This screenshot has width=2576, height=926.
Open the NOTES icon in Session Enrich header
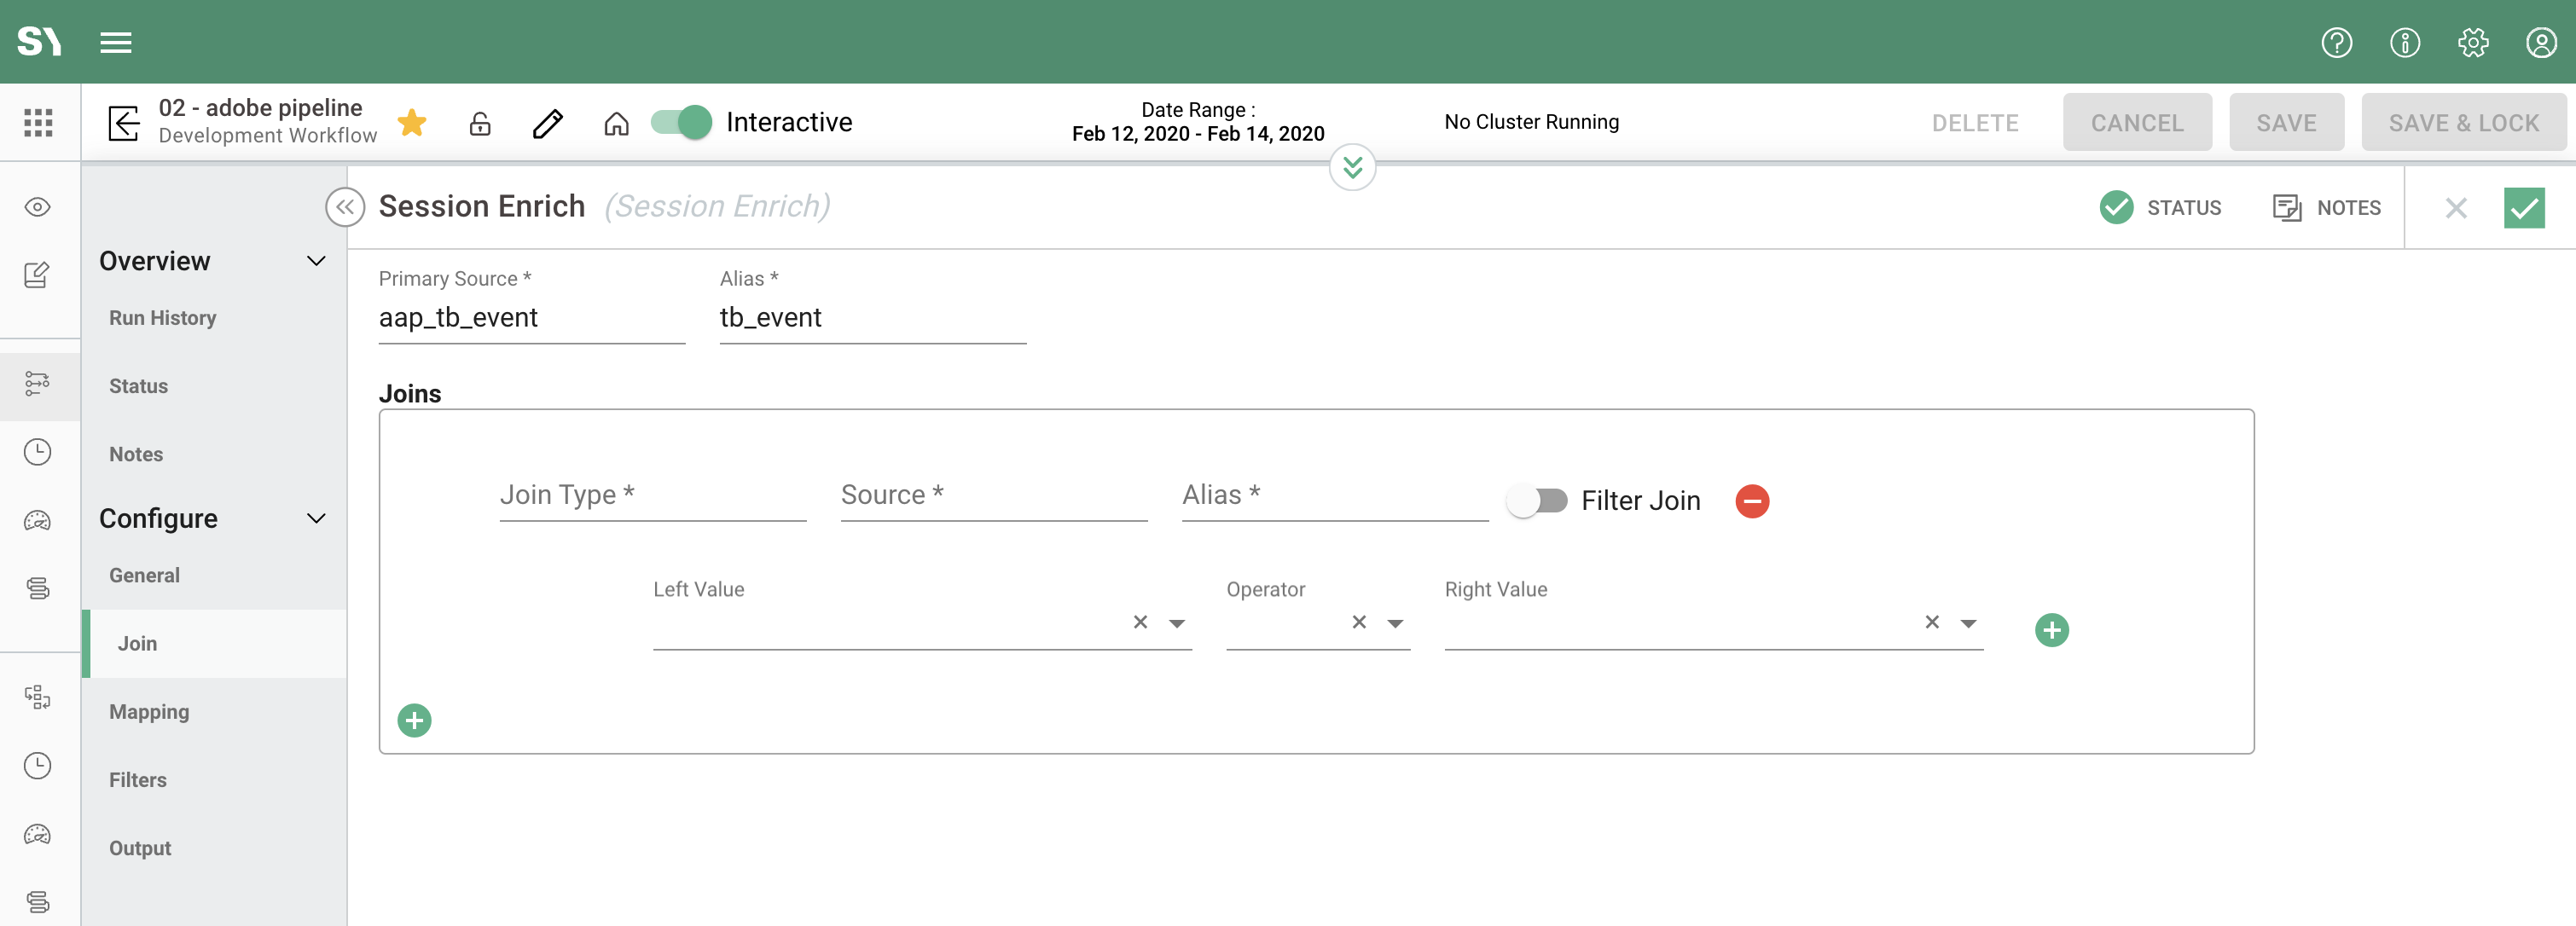click(2288, 208)
